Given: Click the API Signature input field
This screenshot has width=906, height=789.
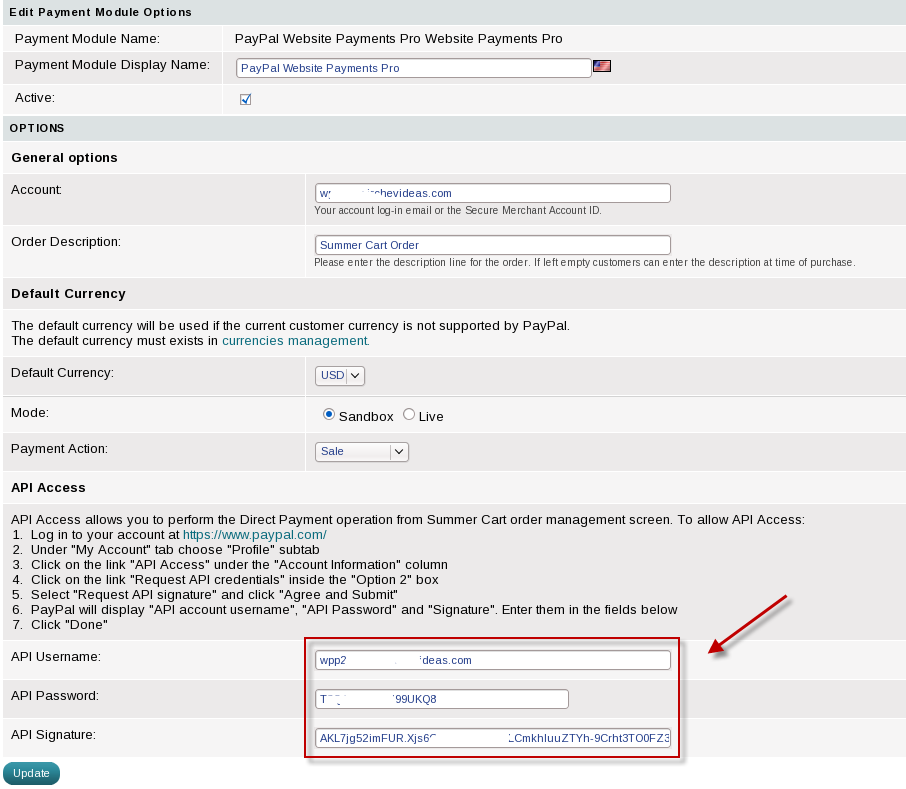Looking at the screenshot, I should (492, 738).
